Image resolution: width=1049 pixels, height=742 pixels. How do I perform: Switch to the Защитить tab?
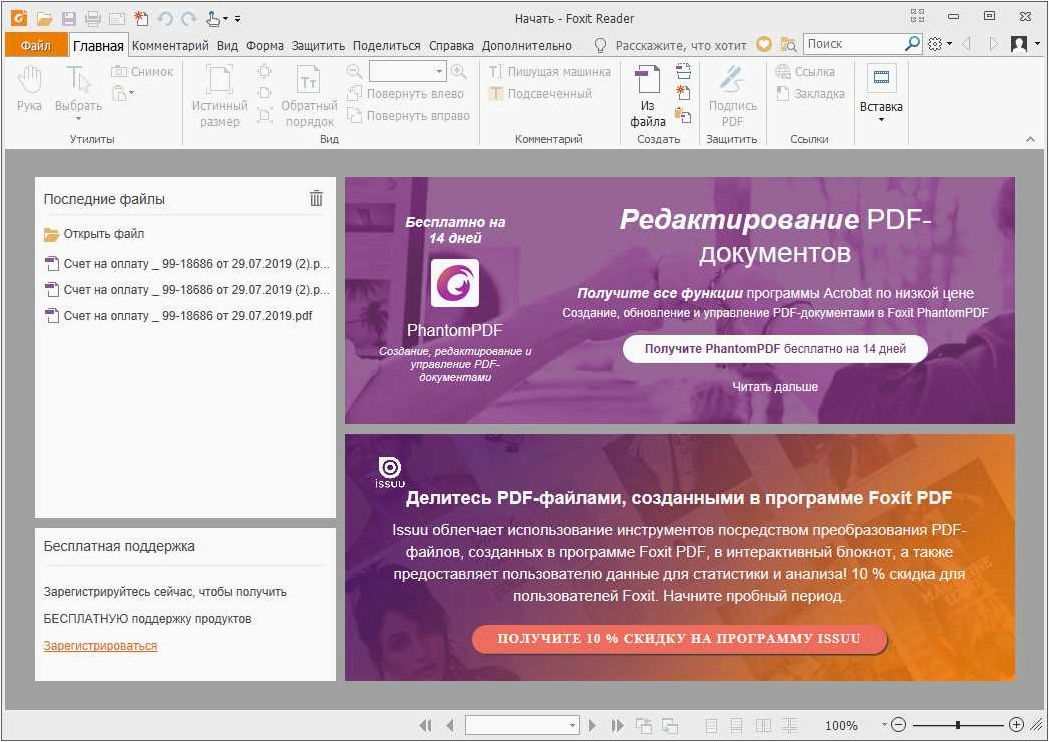coord(318,45)
